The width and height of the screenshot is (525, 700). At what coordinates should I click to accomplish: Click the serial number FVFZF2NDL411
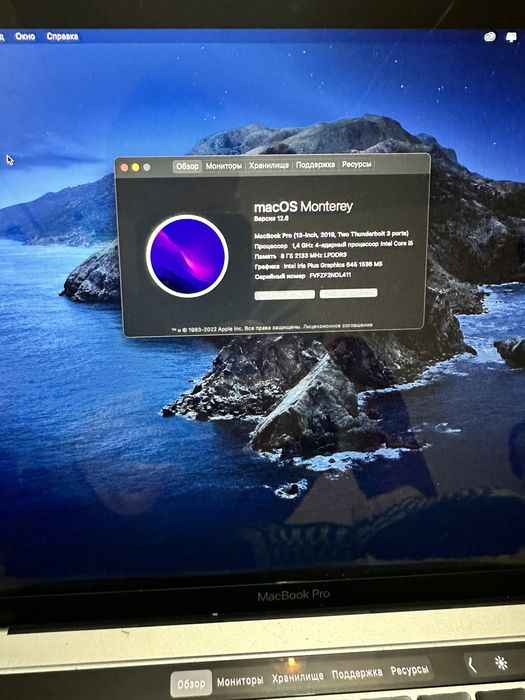330,276
